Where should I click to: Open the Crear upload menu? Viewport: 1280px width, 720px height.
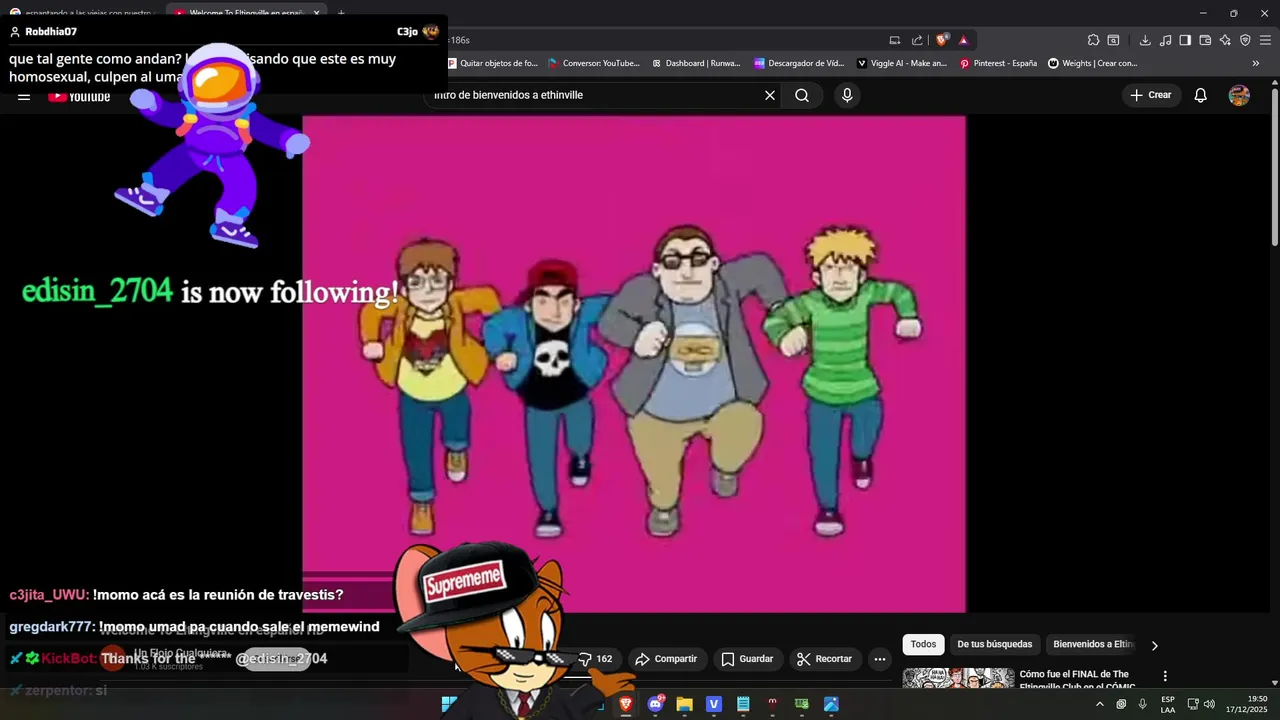click(1151, 95)
